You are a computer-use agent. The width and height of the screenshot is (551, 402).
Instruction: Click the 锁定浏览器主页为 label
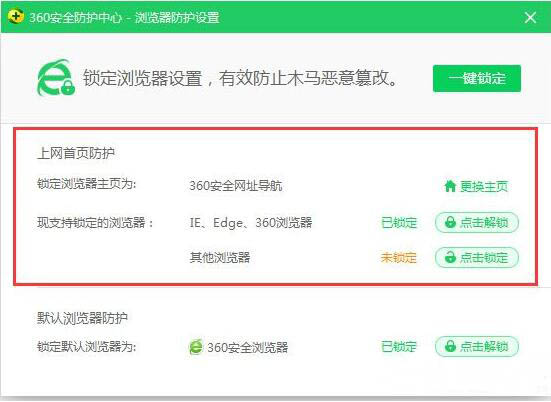(x=86, y=184)
